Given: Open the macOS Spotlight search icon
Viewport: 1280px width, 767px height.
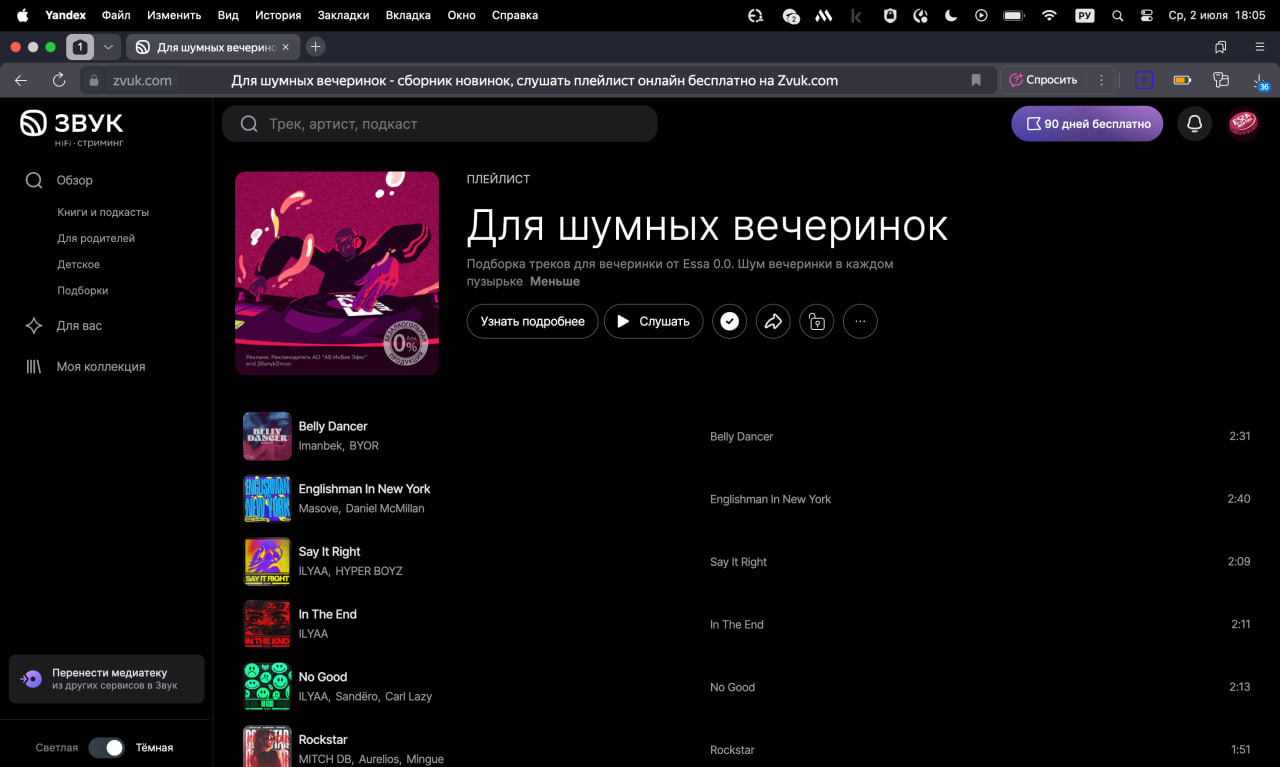Looking at the screenshot, I should pyautogui.click(x=1117, y=15).
